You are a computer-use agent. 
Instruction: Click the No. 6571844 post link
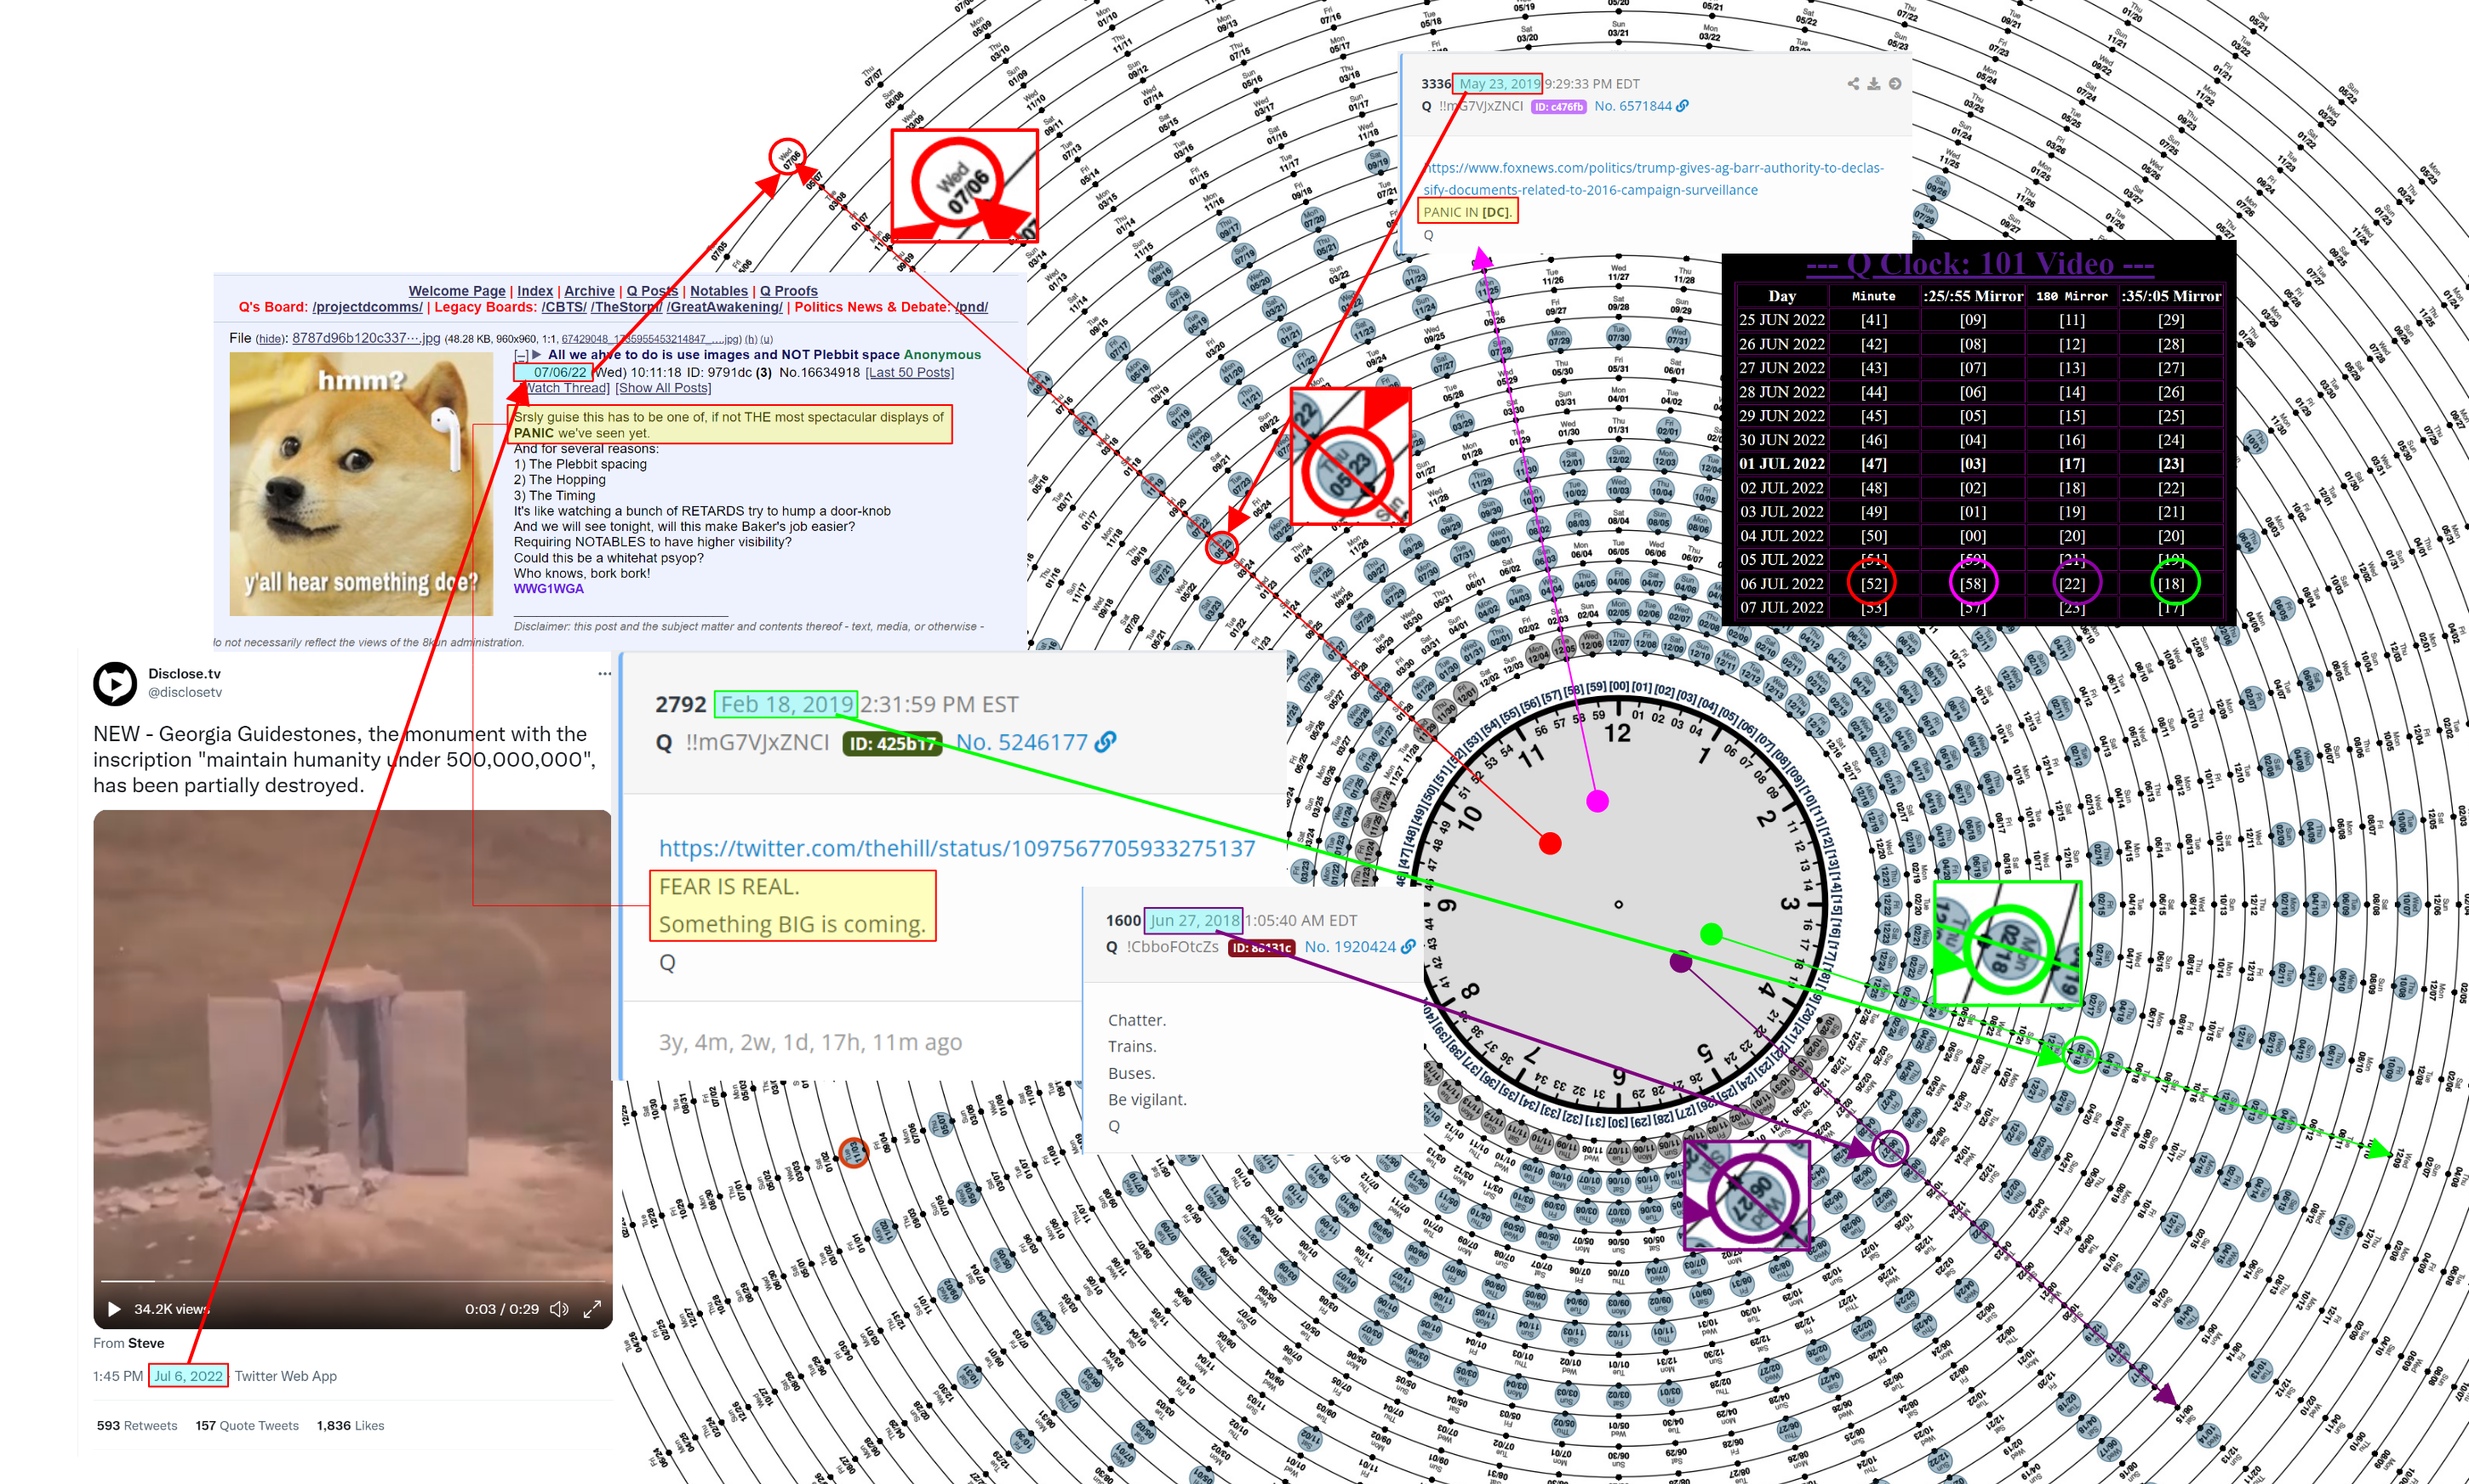[x=1633, y=106]
